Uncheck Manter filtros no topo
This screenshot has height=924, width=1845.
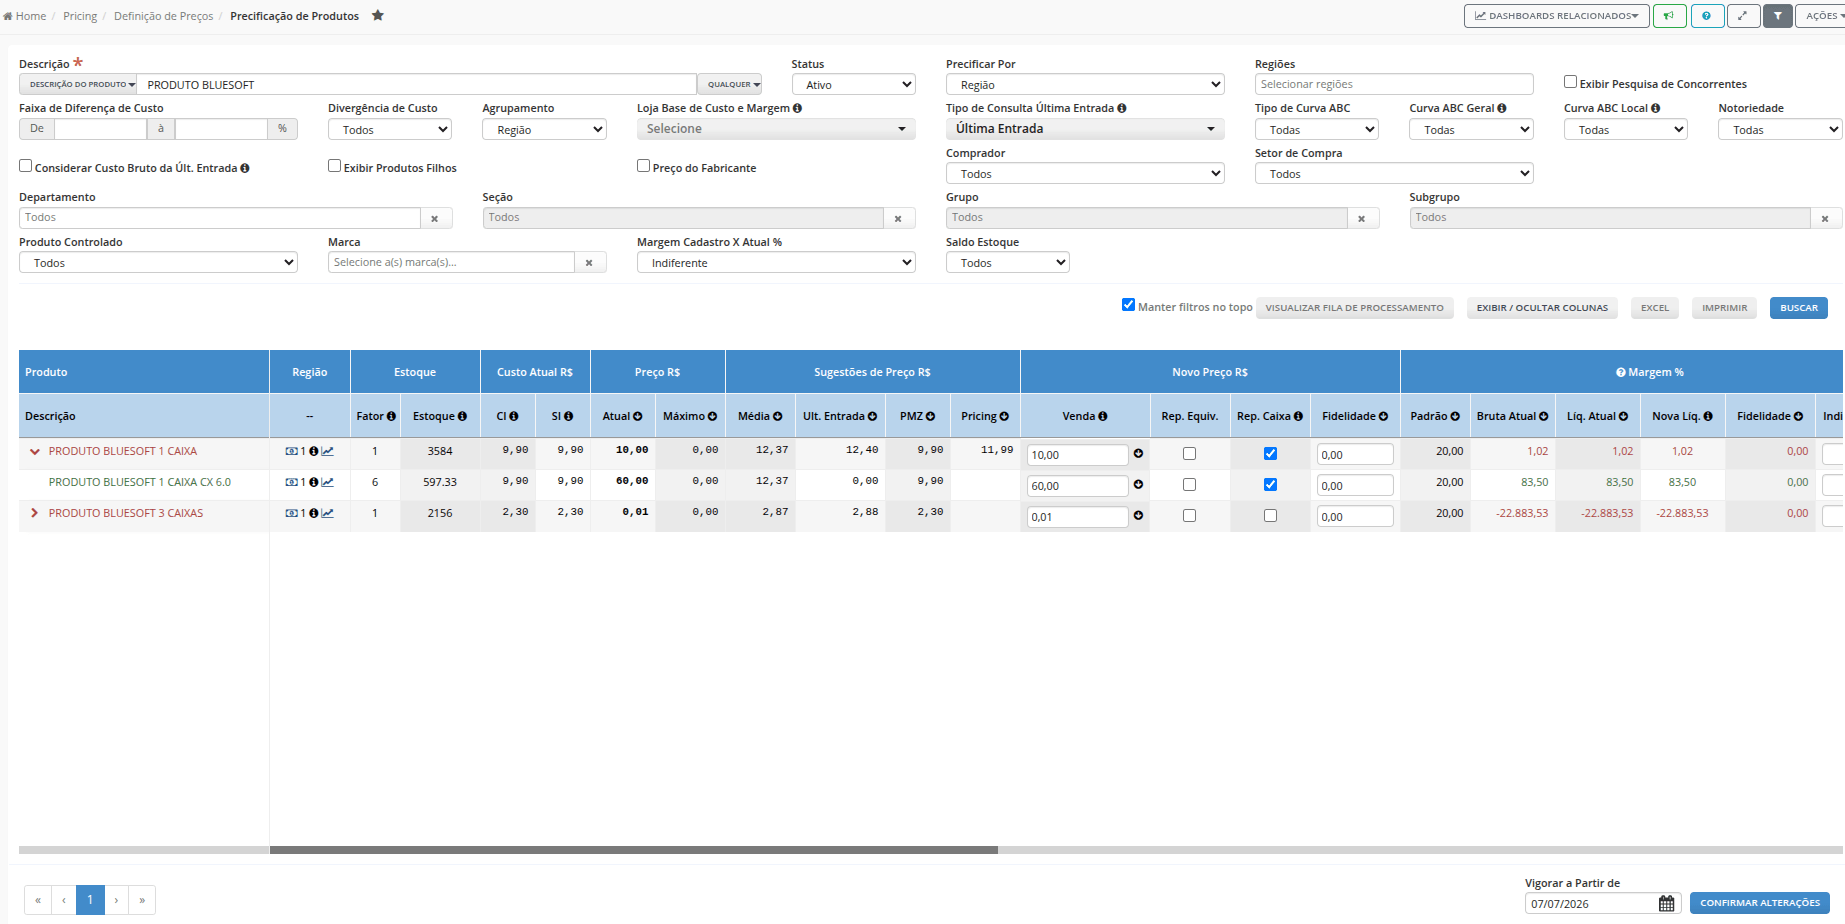coord(1128,305)
